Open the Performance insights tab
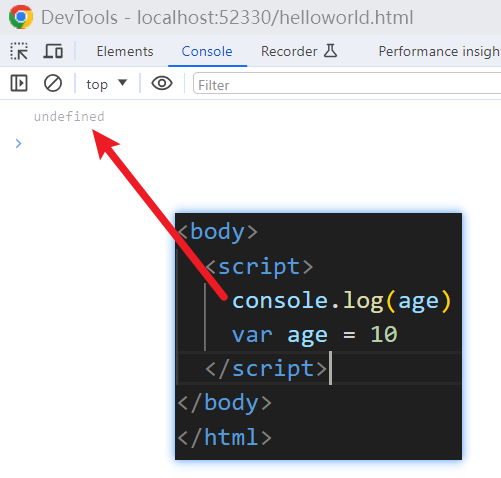This screenshot has height=478, width=501. coord(439,51)
